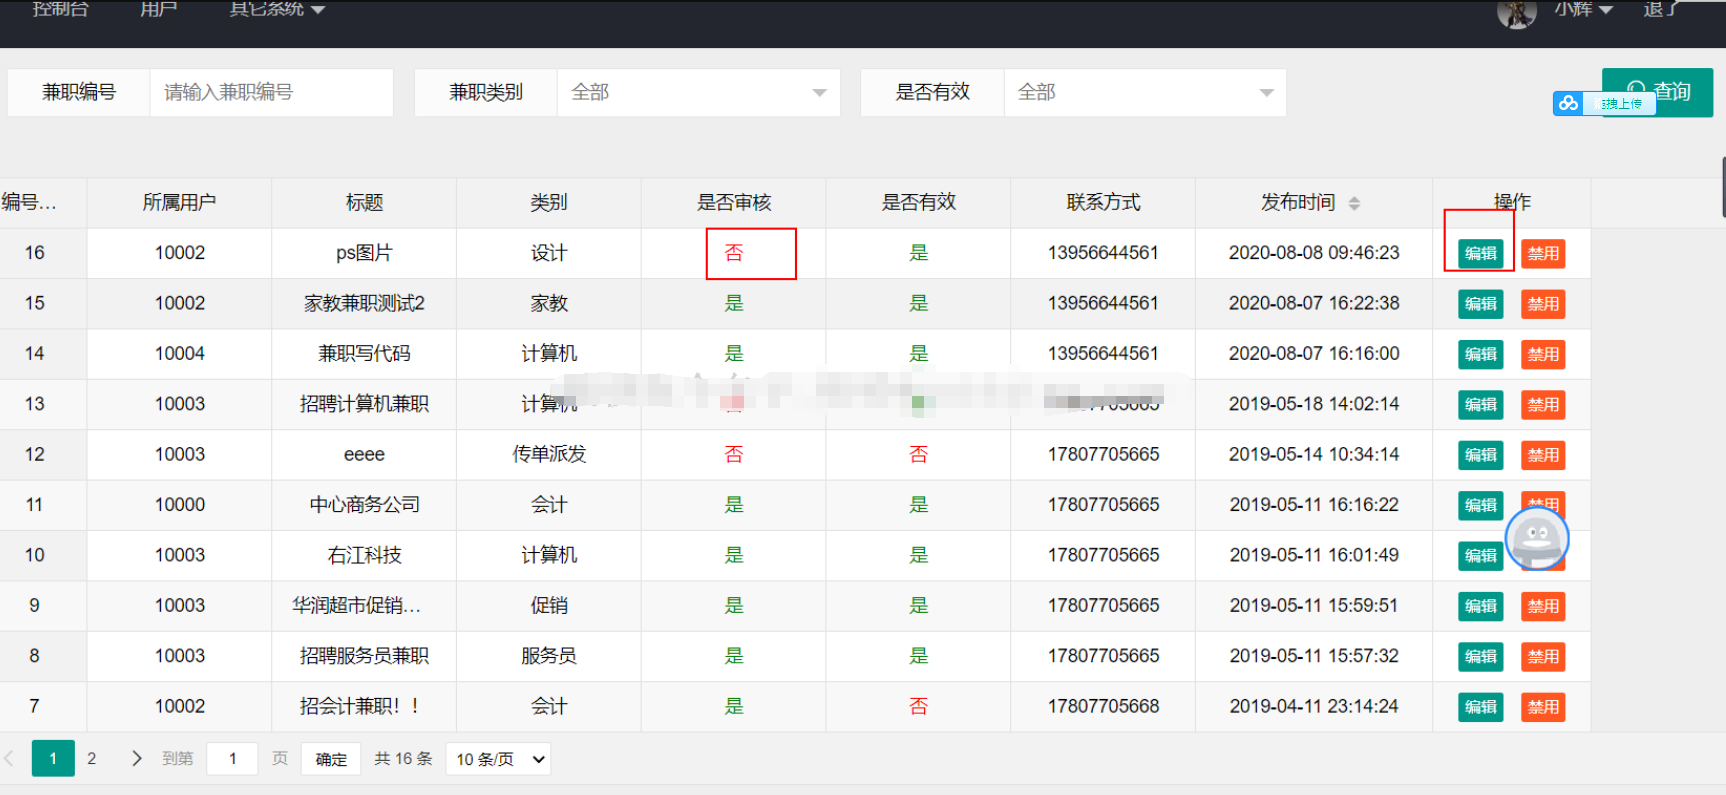
Task: Focus the 兼职编号 input field
Action: pyautogui.click(x=271, y=92)
